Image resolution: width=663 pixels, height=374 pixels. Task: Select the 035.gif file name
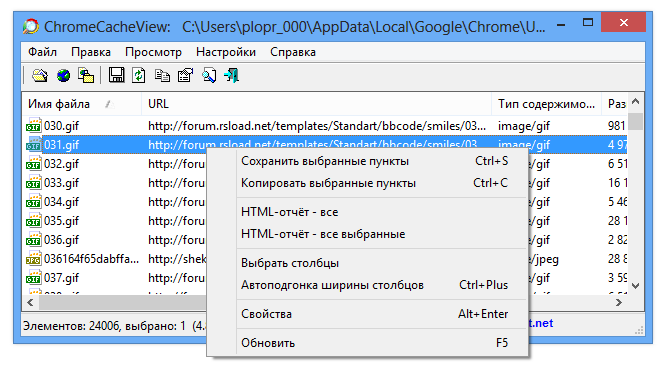tap(61, 221)
